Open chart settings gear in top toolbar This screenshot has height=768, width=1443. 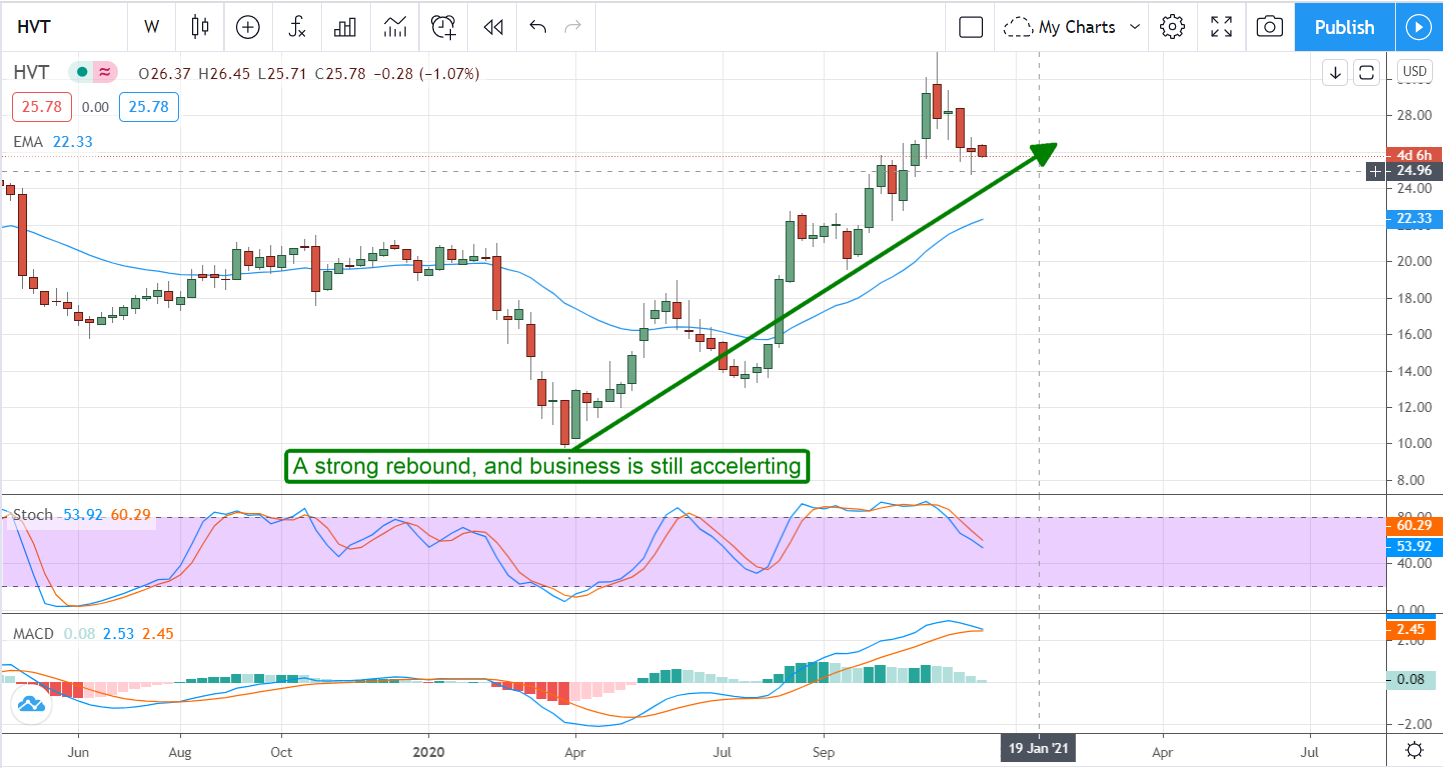tap(1173, 27)
